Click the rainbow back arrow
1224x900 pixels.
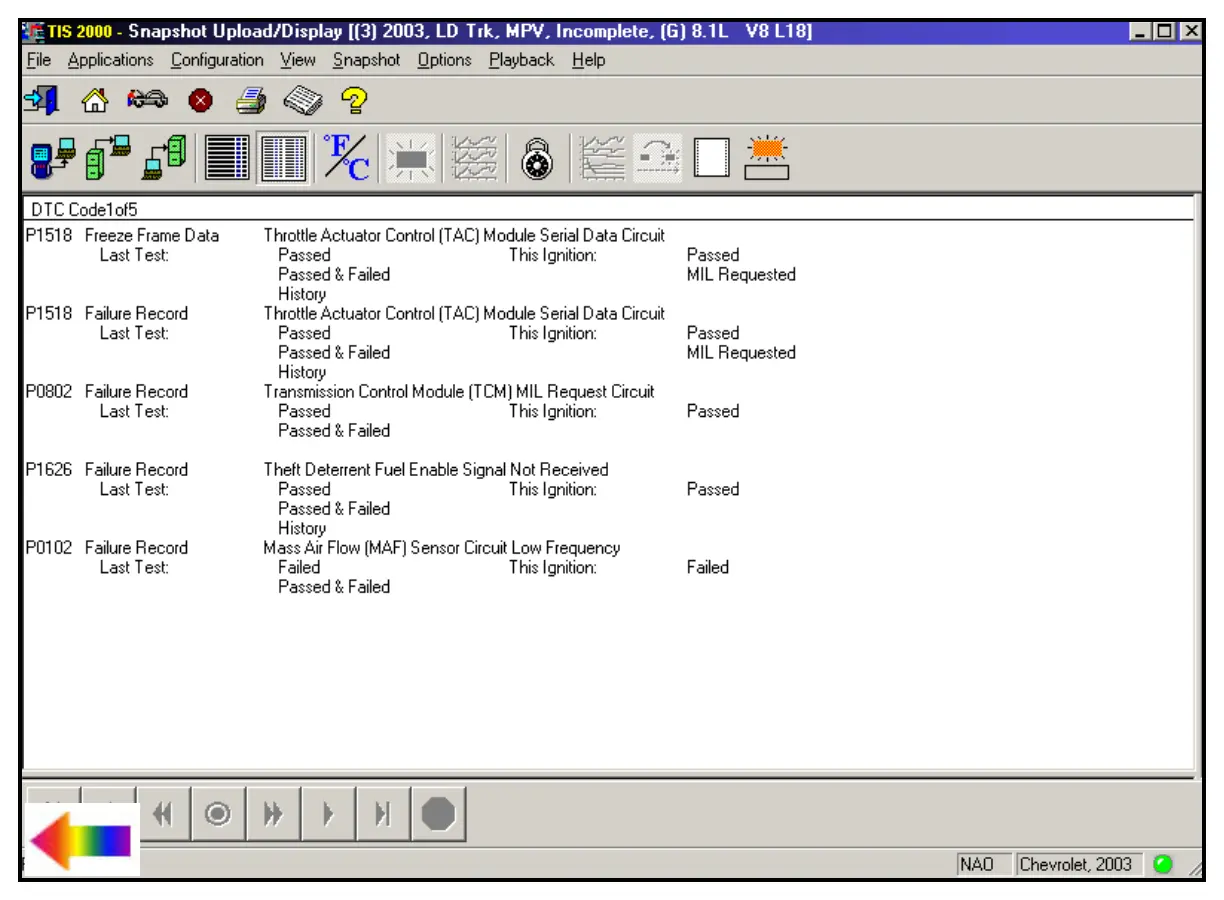point(81,840)
